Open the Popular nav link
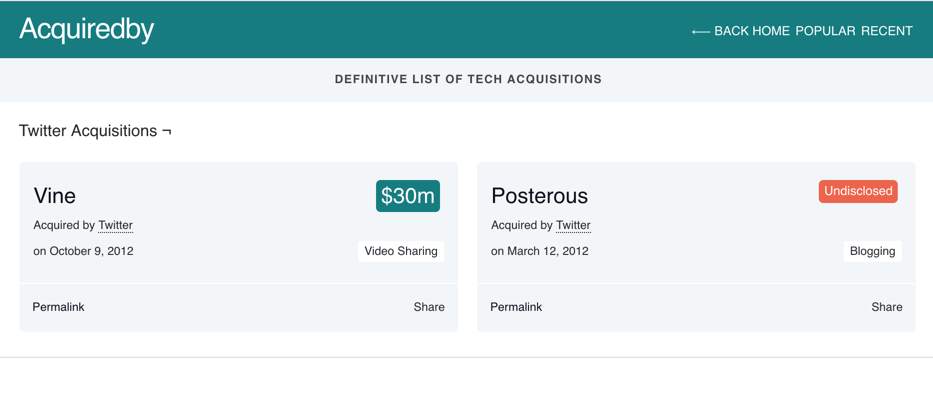The image size is (933, 410). pyautogui.click(x=825, y=31)
